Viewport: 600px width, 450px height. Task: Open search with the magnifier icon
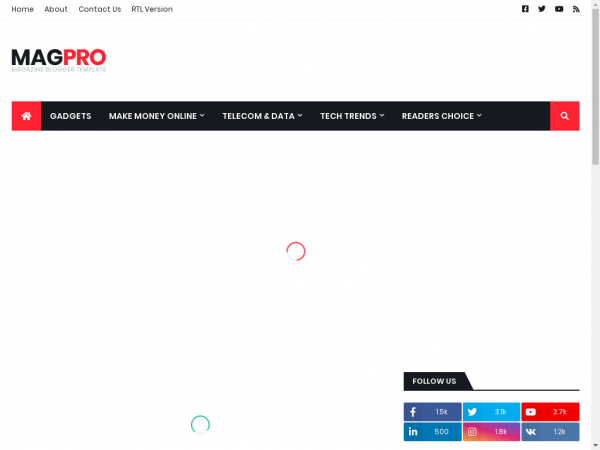(565, 116)
